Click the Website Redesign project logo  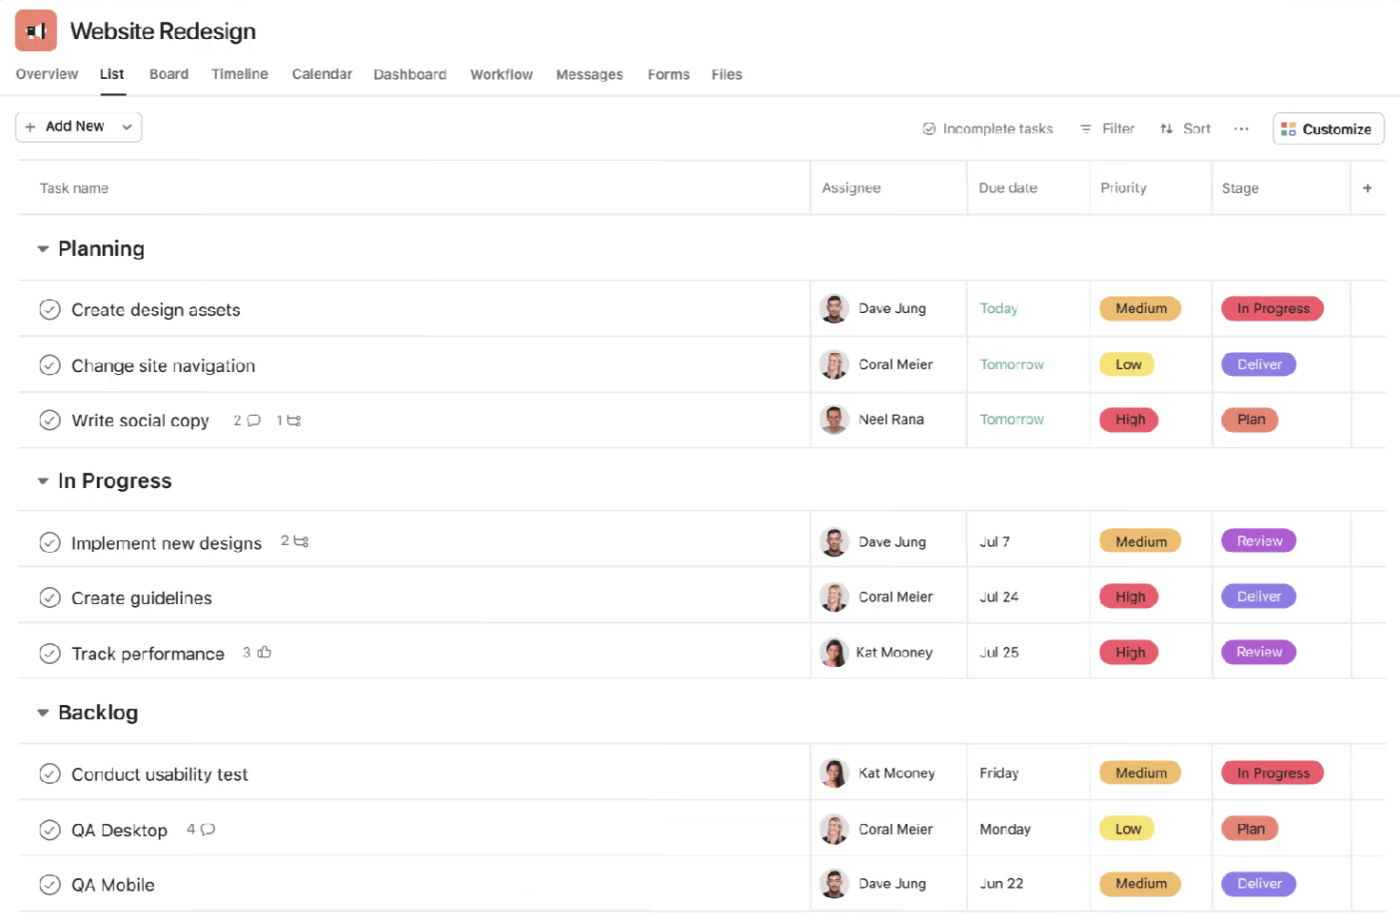35,30
